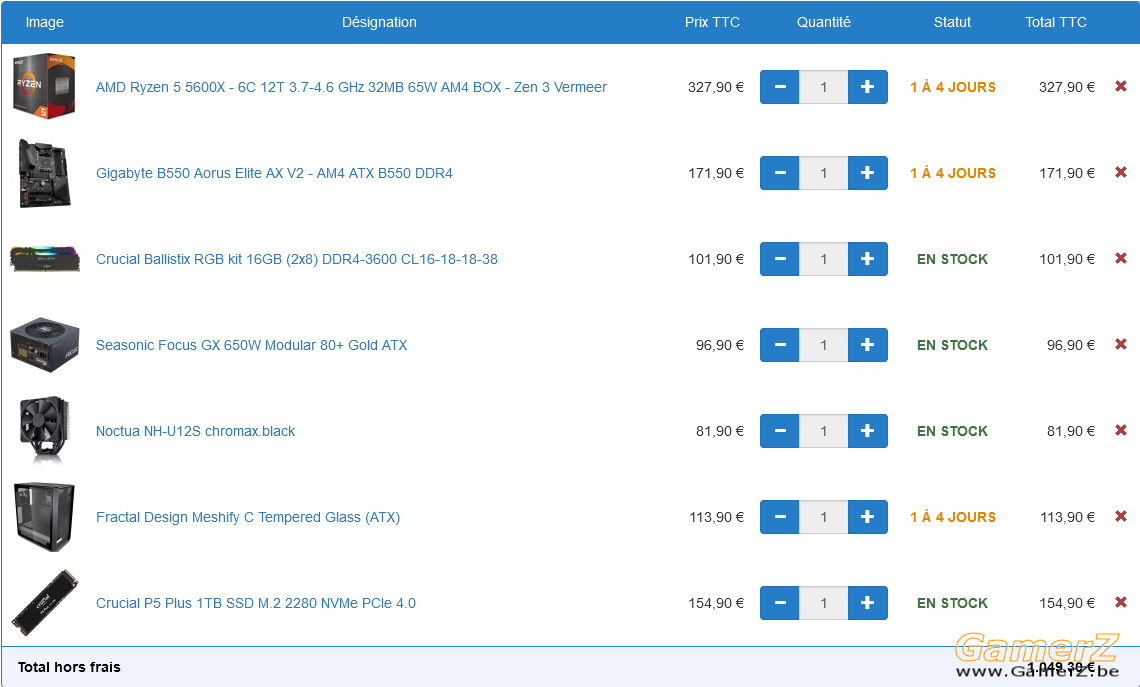Click the Crucial P5 Plus SSD thumbnail
This screenshot has height=687, width=1140.
click(x=44, y=603)
